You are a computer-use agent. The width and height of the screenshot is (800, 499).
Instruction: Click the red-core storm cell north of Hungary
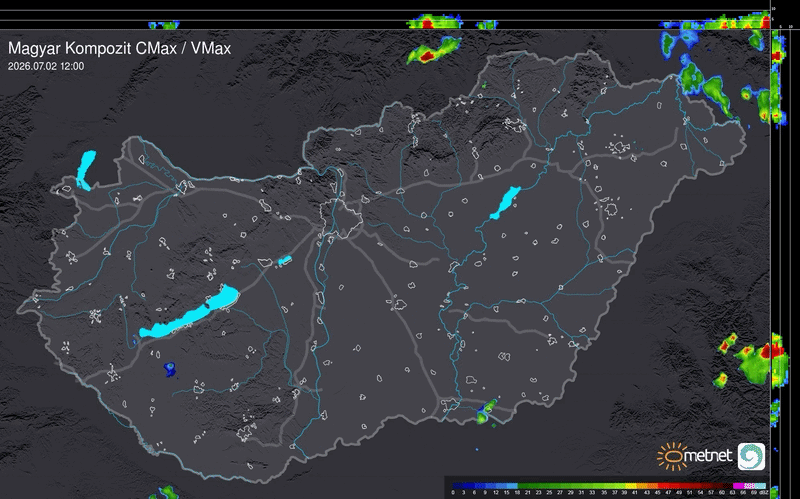(434, 50)
